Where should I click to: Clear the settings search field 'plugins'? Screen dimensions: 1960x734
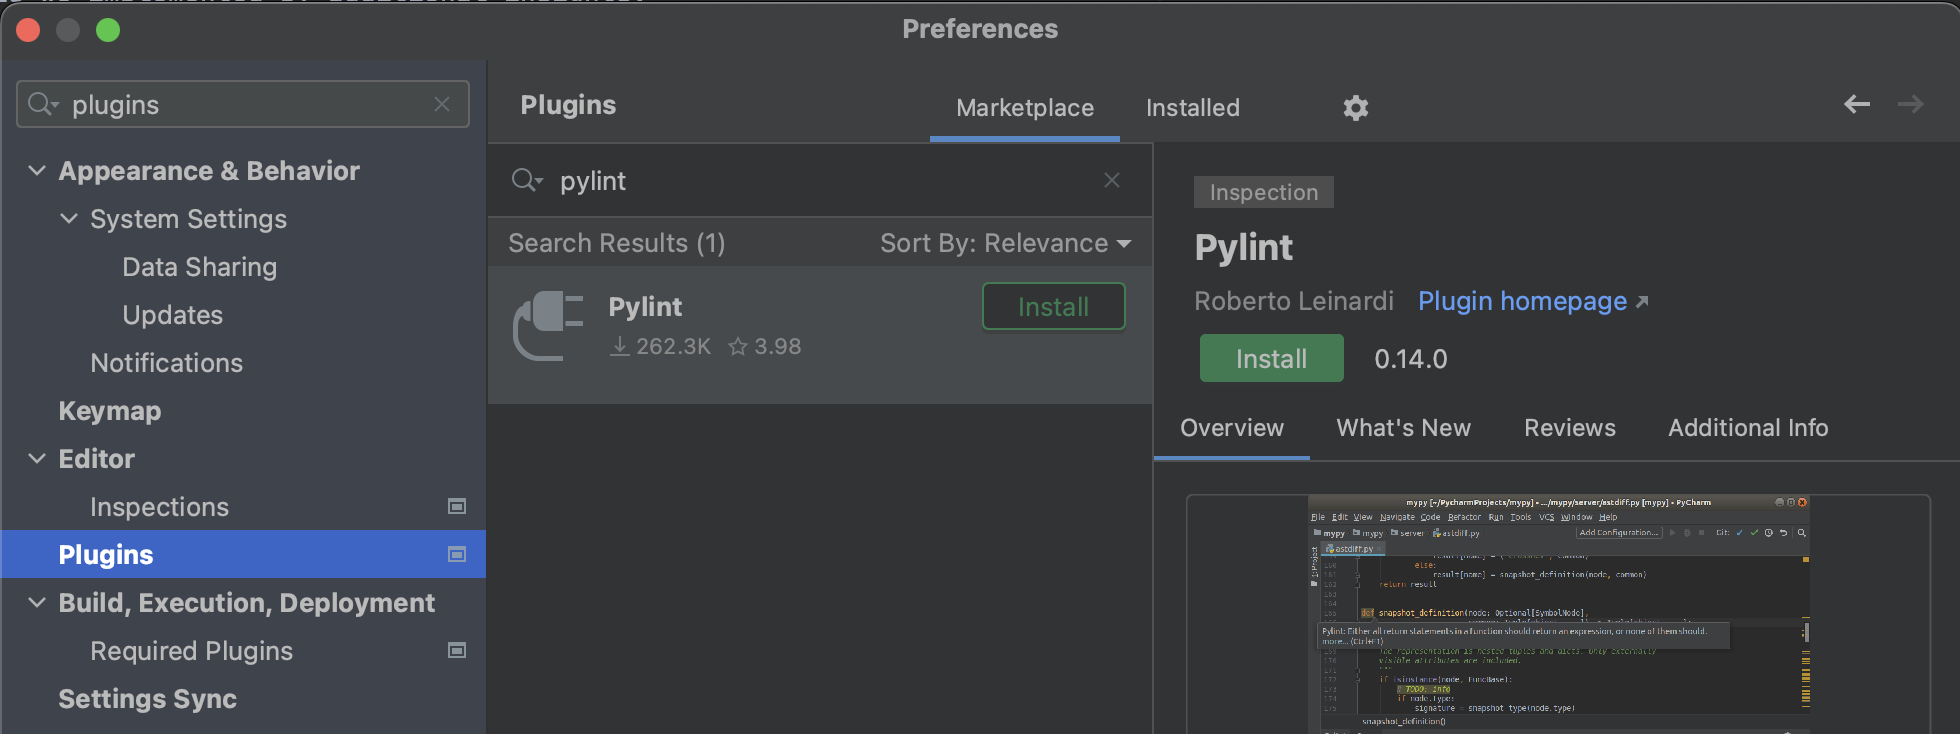[442, 104]
